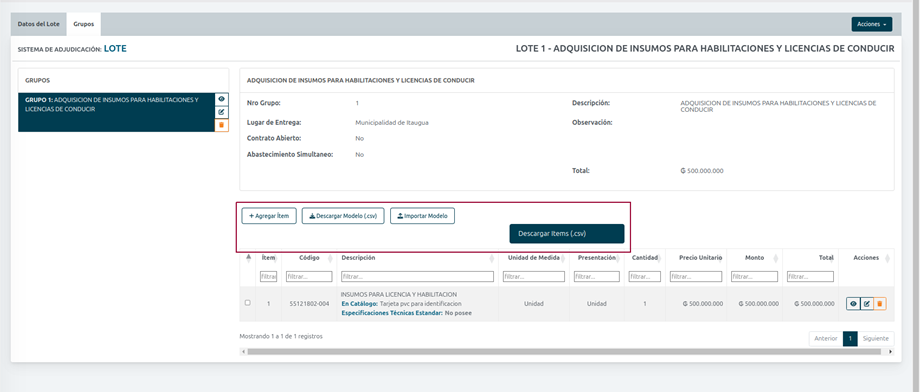Viewport: 920px width, 392px height.
Task: Click Agregar Ítem button
Action: (x=269, y=216)
